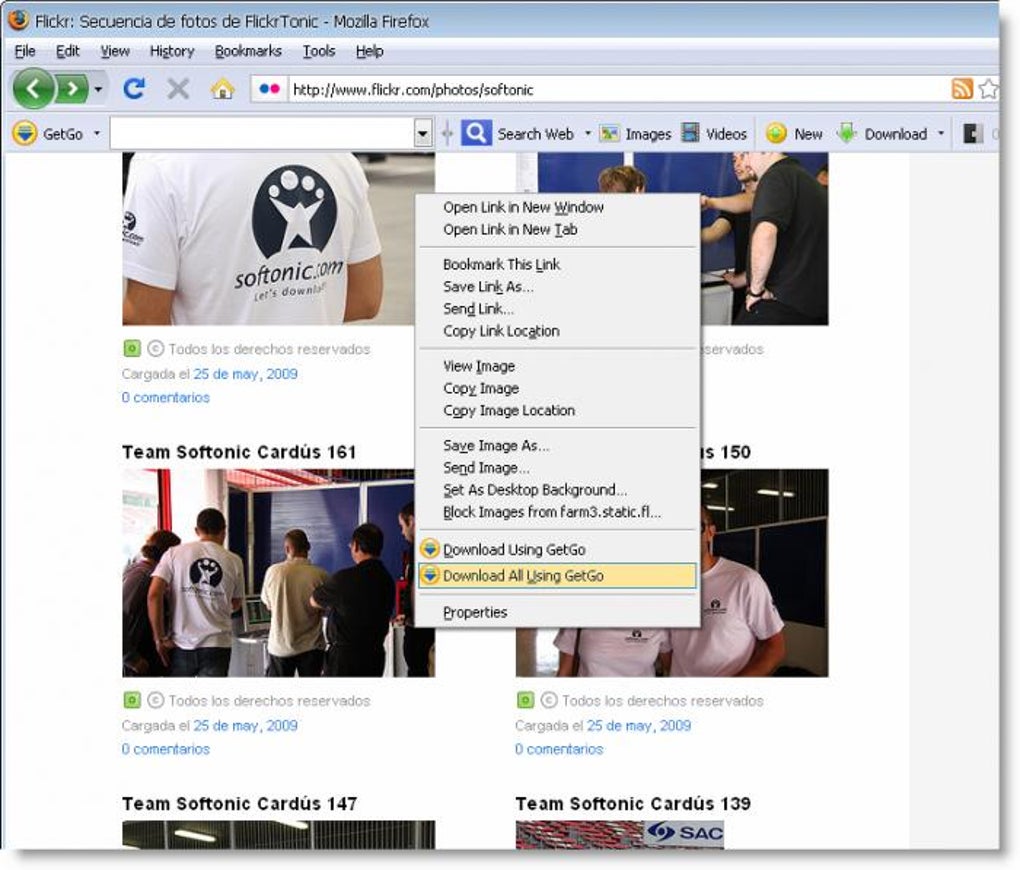Open the Cardús 139 photo with the SAC logo
This screenshot has width=1020, height=870.
coord(620,835)
